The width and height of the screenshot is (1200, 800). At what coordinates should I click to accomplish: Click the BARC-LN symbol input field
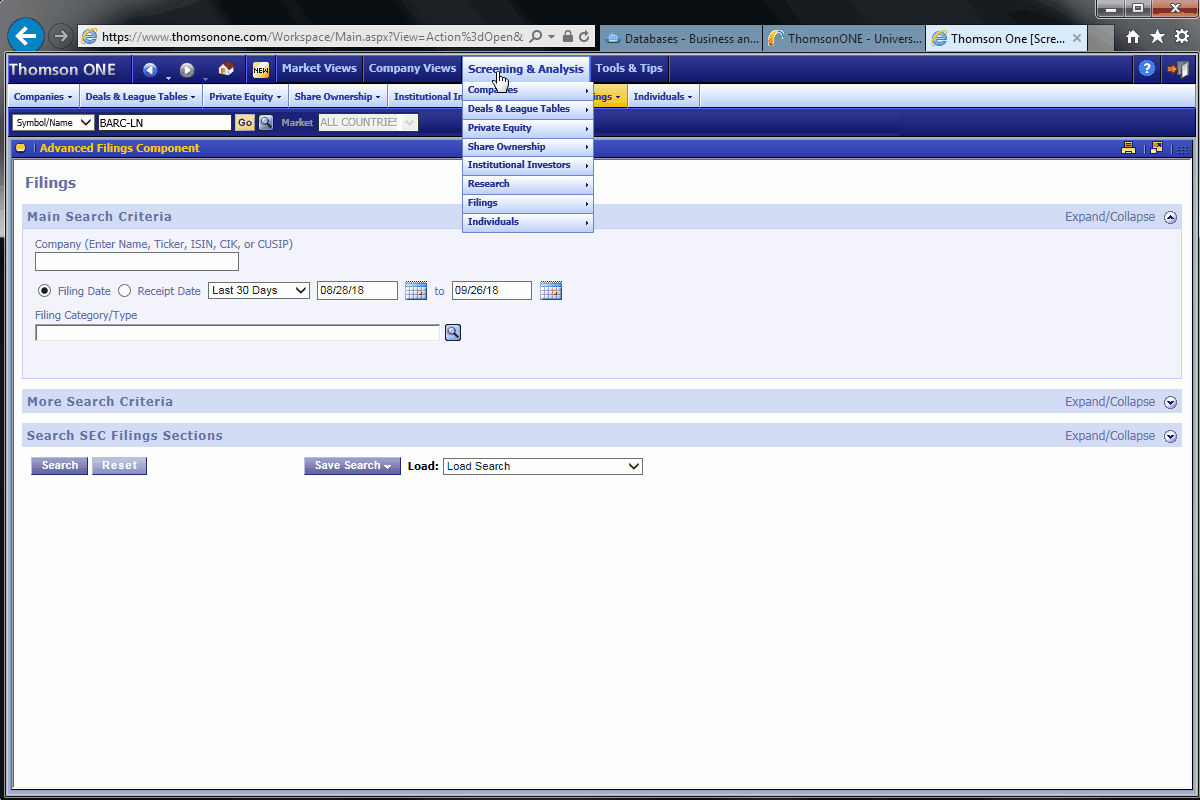pyautogui.click(x=165, y=122)
